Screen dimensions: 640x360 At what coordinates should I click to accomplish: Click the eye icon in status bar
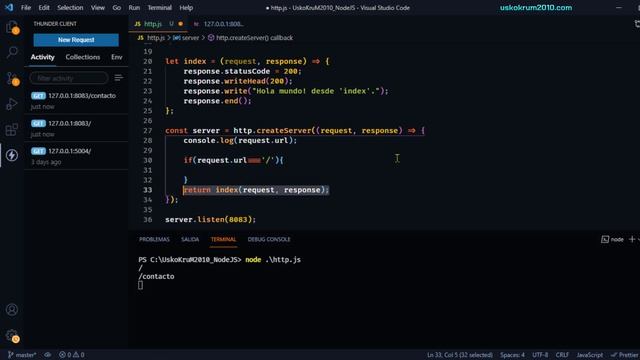[x=48, y=355]
